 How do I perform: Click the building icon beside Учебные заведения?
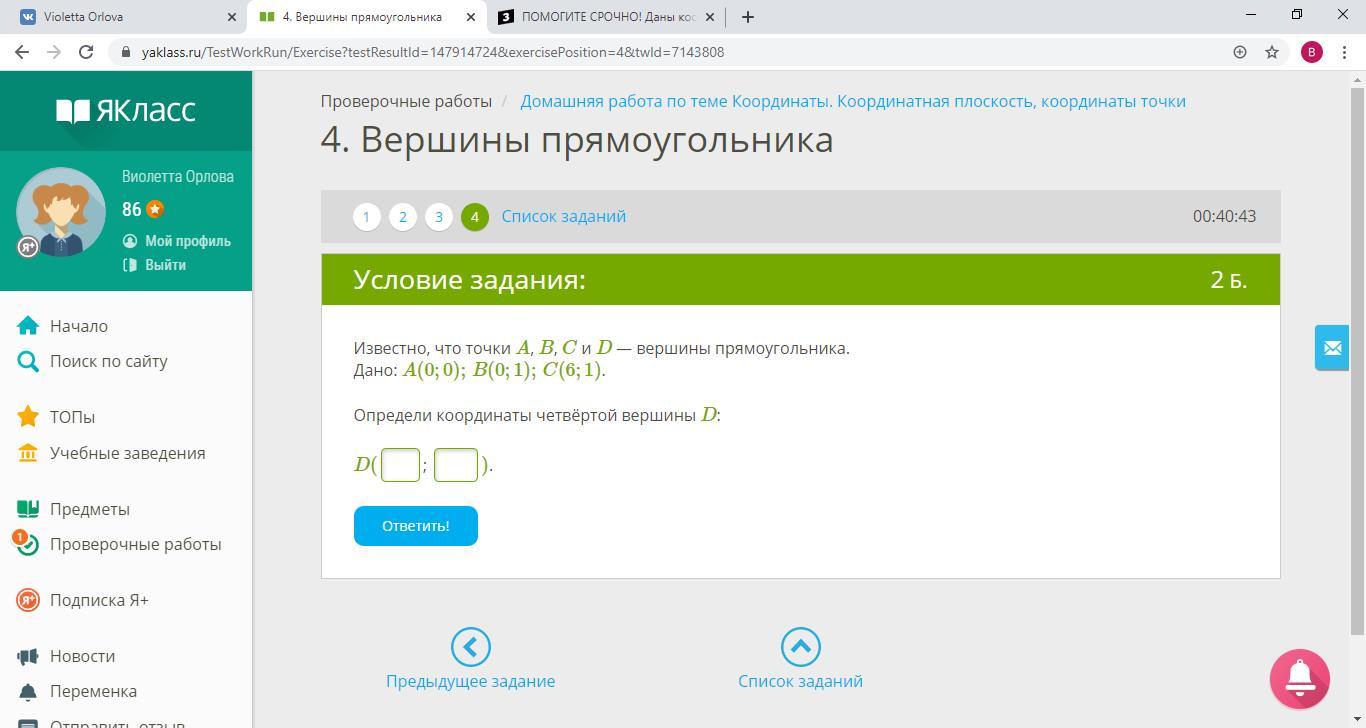(28, 453)
